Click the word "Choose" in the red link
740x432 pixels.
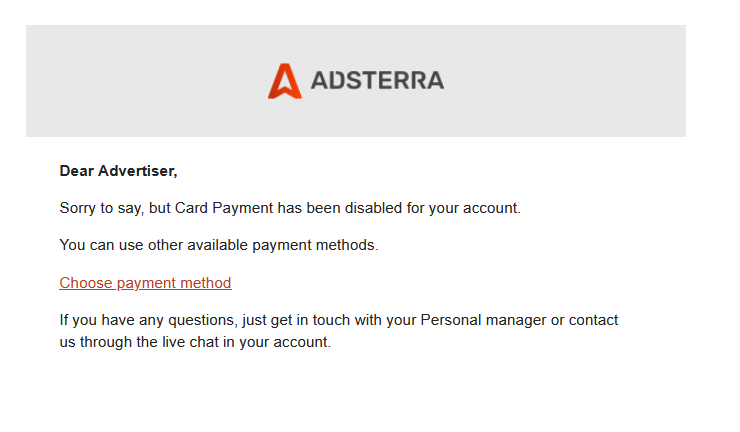pyautogui.click(x=86, y=283)
